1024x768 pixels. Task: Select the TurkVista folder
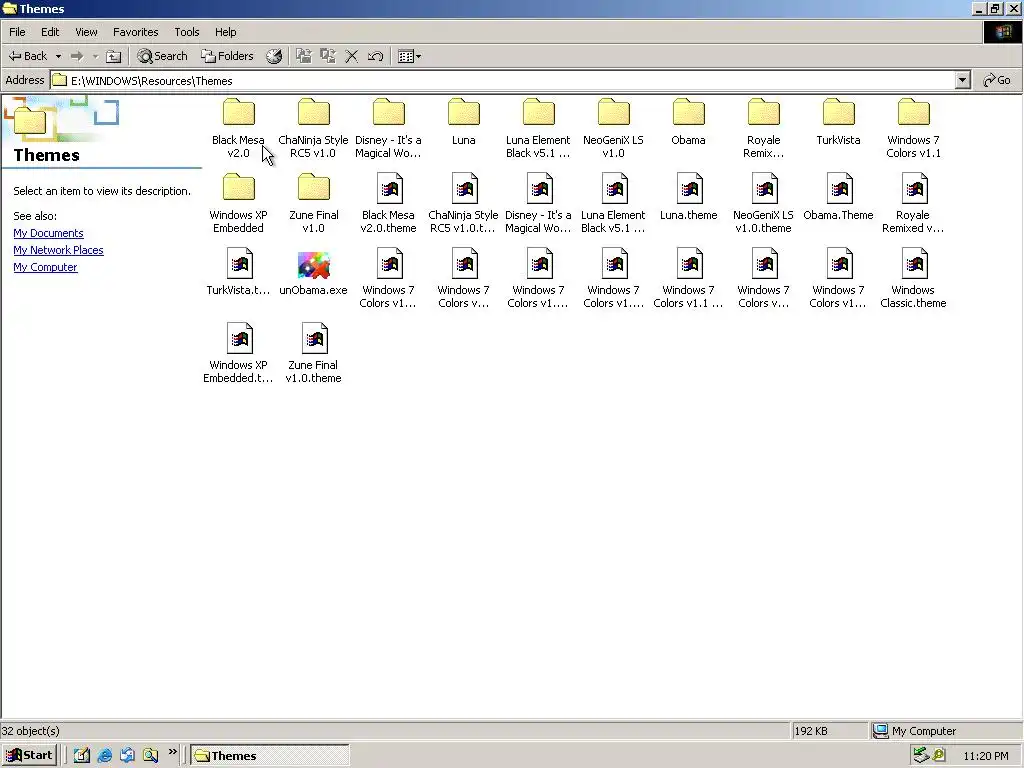(x=839, y=122)
